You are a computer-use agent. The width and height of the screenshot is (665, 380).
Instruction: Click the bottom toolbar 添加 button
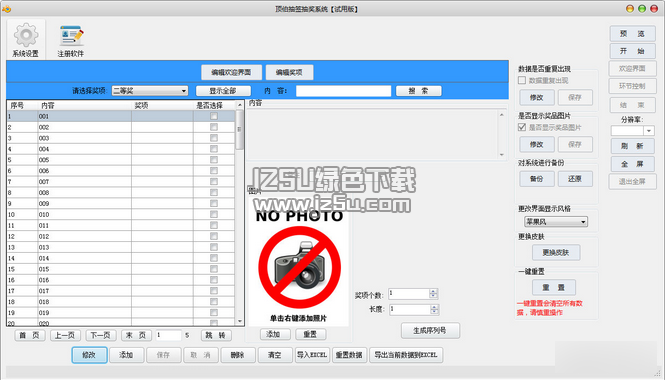pos(126,355)
